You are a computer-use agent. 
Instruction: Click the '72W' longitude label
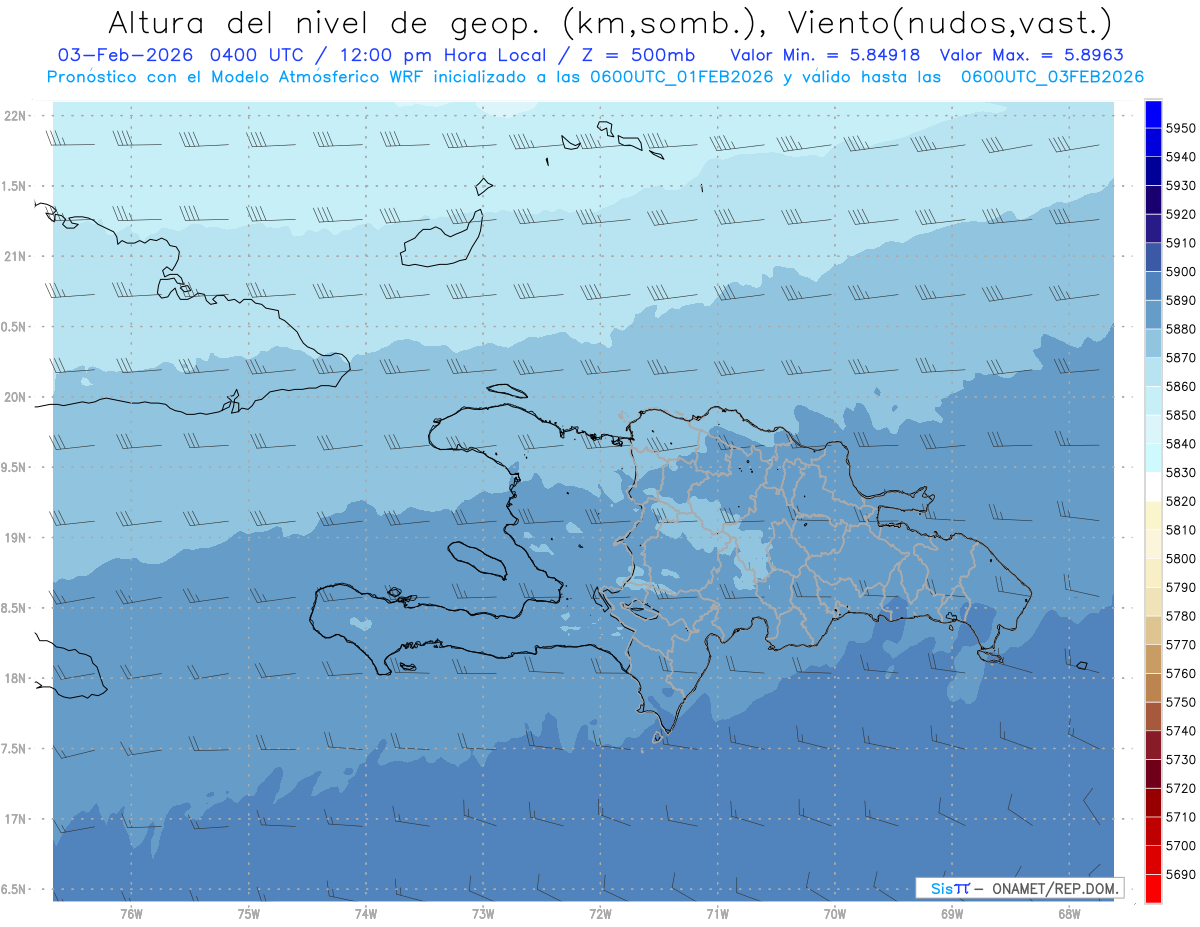600,913
